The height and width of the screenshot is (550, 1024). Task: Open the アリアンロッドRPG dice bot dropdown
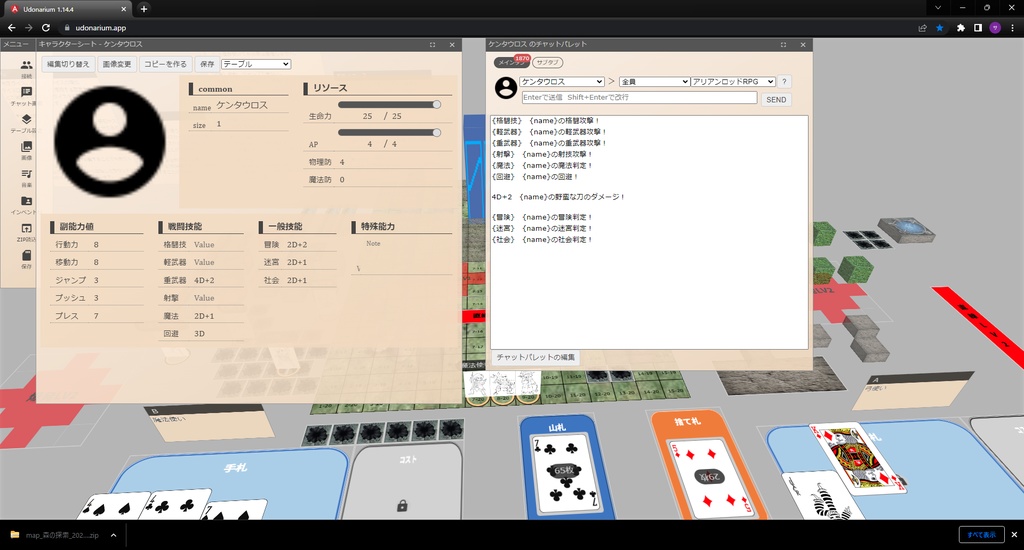(x=733, y=82)
